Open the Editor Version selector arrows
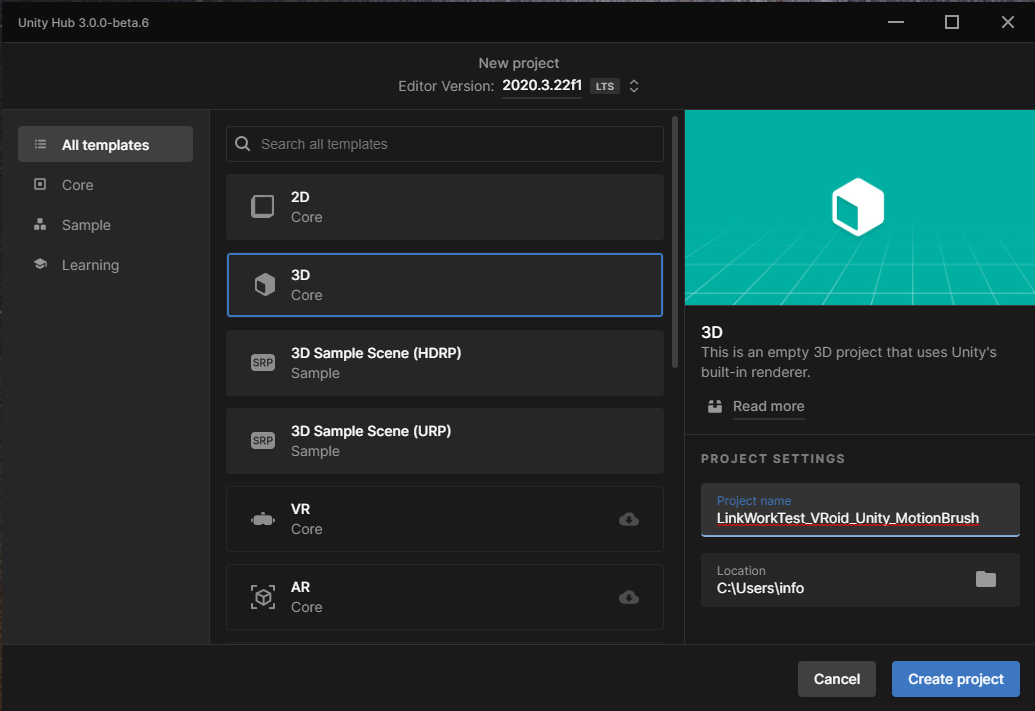 [634, 86]
